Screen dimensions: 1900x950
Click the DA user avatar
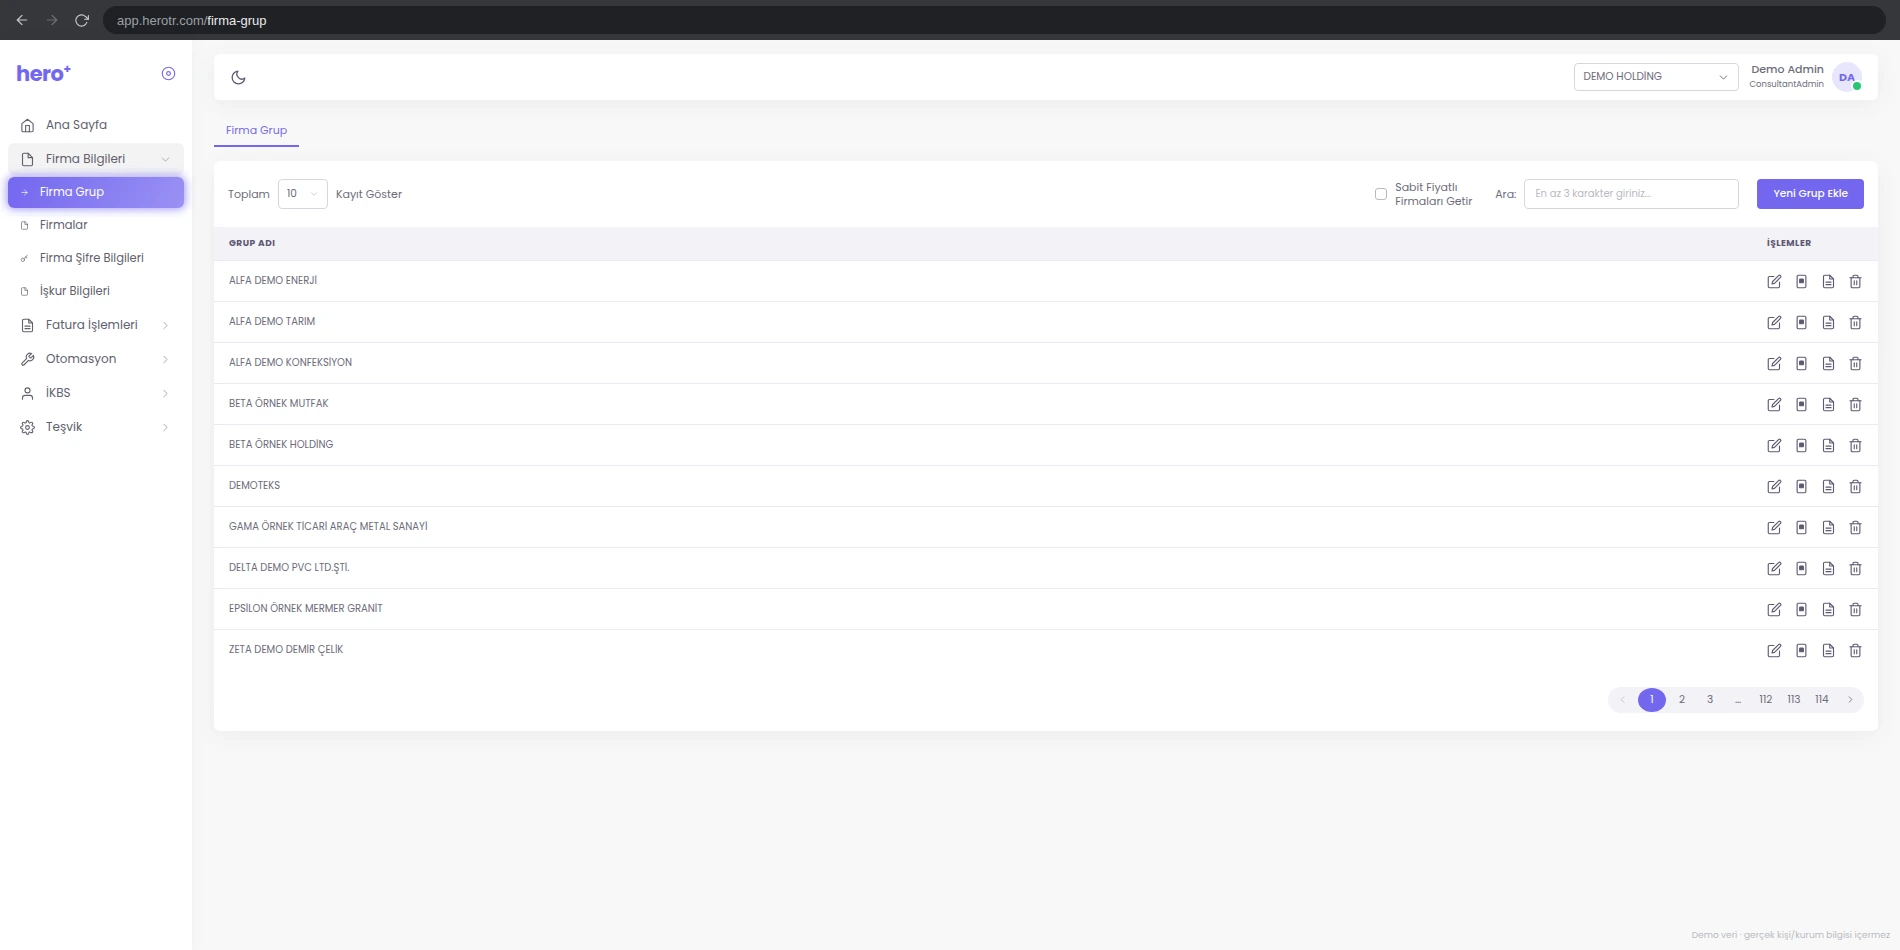pyautogui.click(x=1847, y=77)
